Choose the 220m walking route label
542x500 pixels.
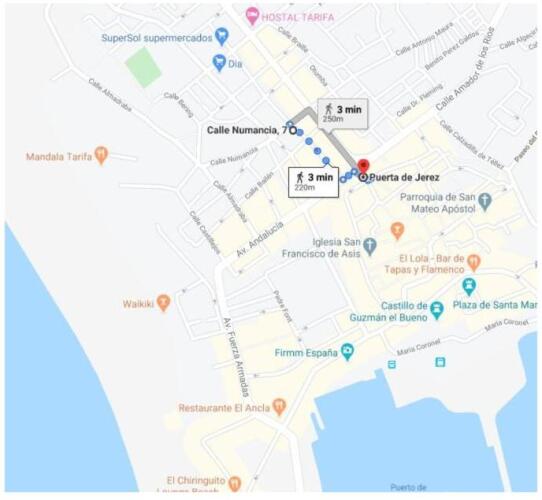313,182
